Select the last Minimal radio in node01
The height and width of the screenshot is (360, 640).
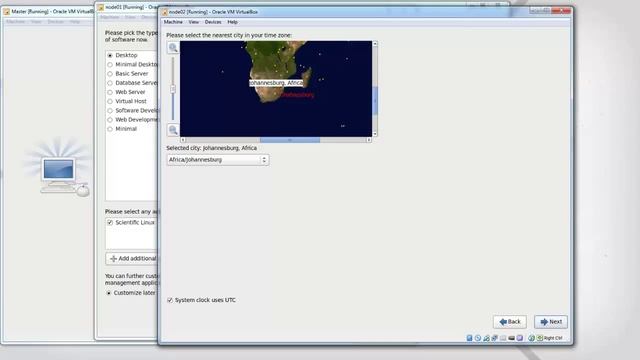point(110,129)
